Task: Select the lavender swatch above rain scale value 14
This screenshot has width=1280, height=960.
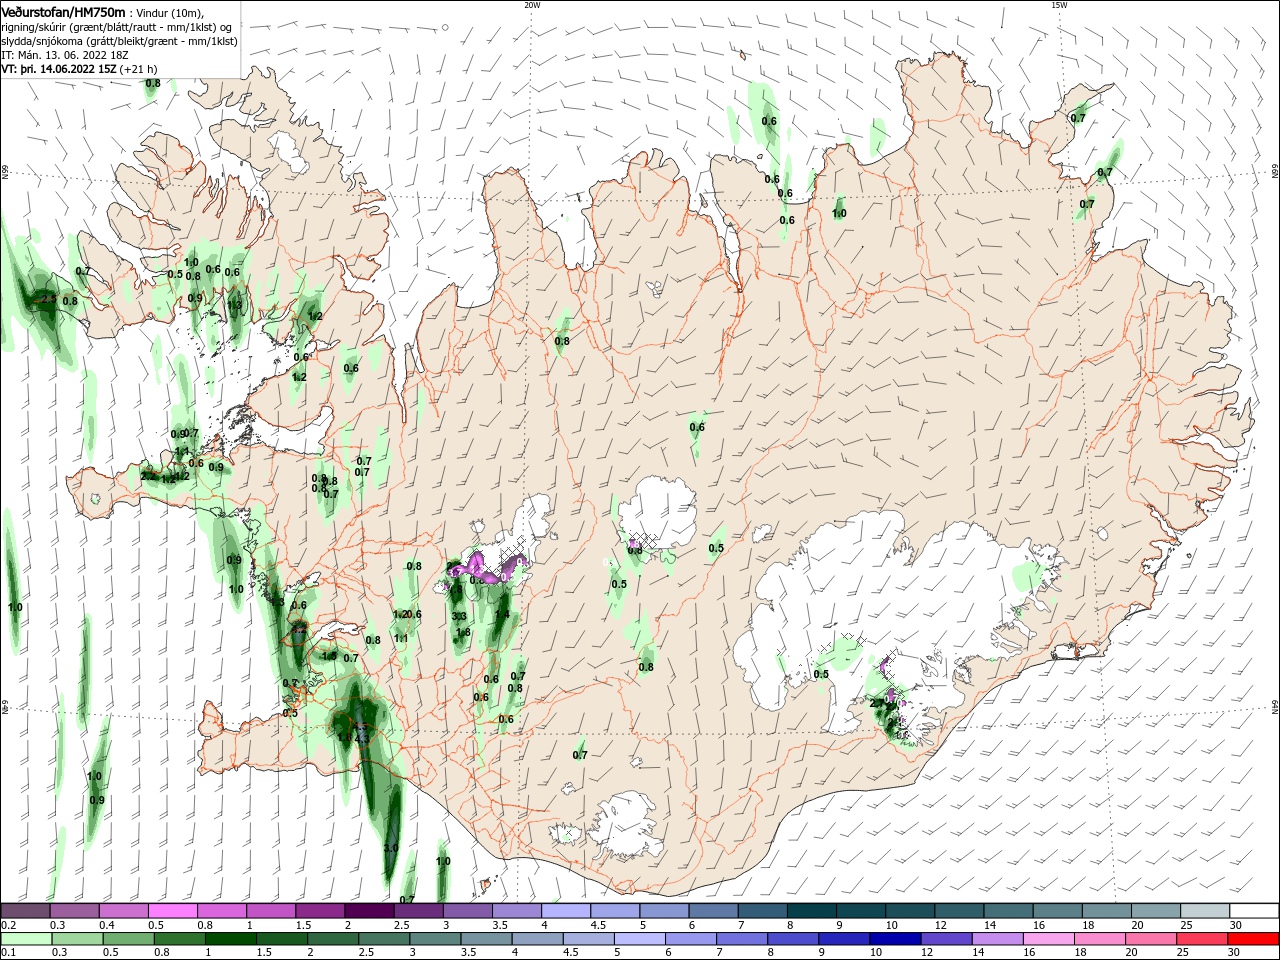Action: [x=996, y=939]
